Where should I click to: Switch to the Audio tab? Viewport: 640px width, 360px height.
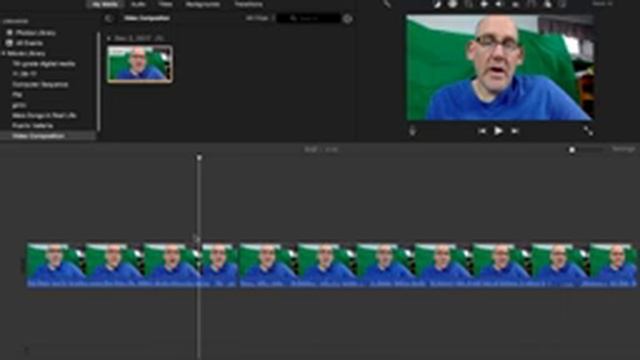click(138, 4)
